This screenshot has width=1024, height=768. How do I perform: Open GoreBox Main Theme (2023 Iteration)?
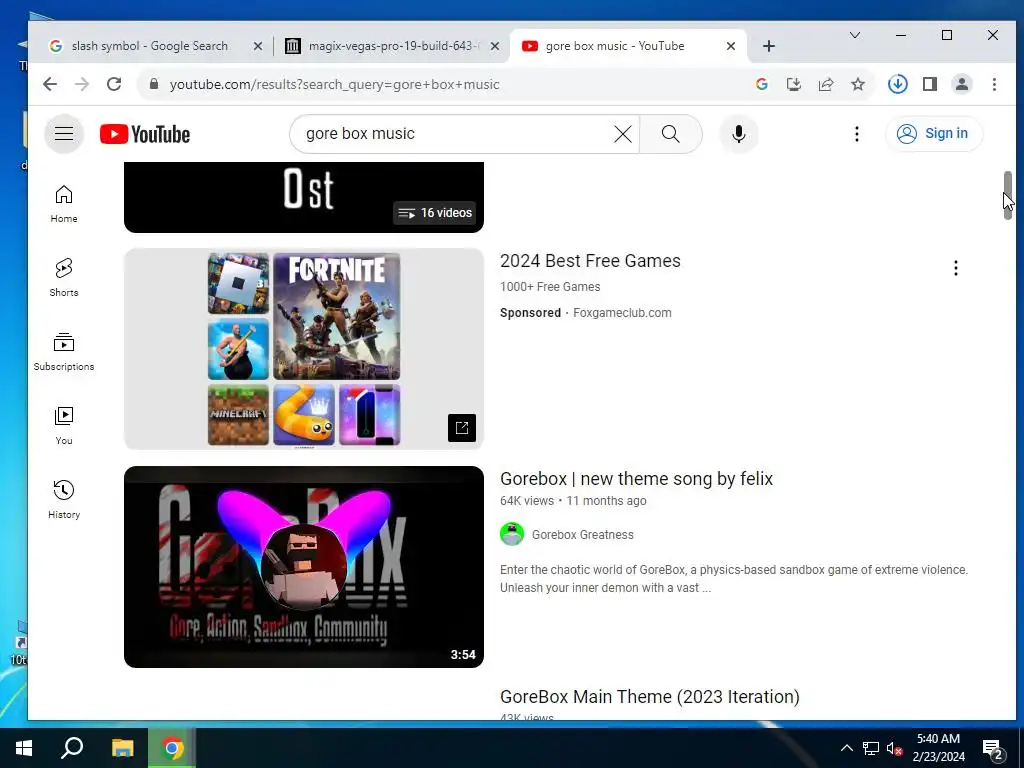pos(650,697)
